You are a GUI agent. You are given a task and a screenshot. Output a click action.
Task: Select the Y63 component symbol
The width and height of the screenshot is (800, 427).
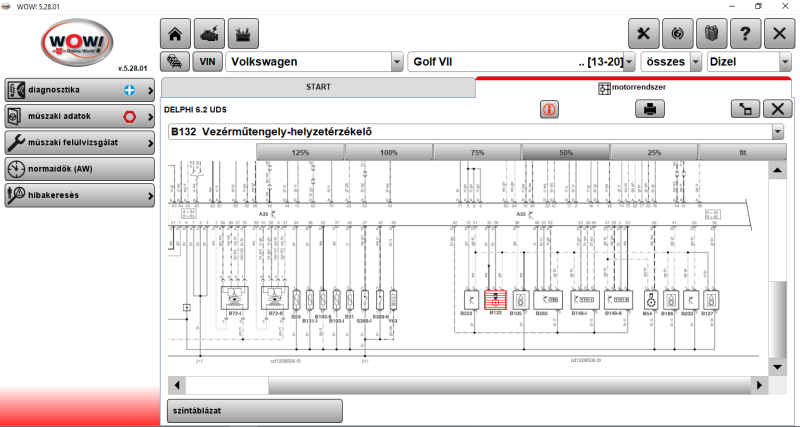393,300
